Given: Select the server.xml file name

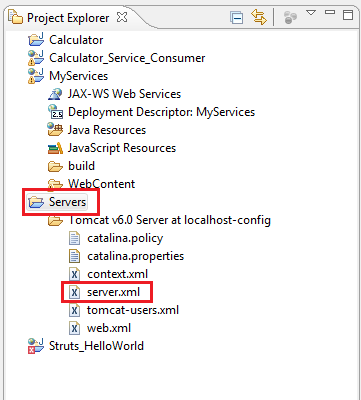Looking at the screenshot, I should [x=113, y=292].
